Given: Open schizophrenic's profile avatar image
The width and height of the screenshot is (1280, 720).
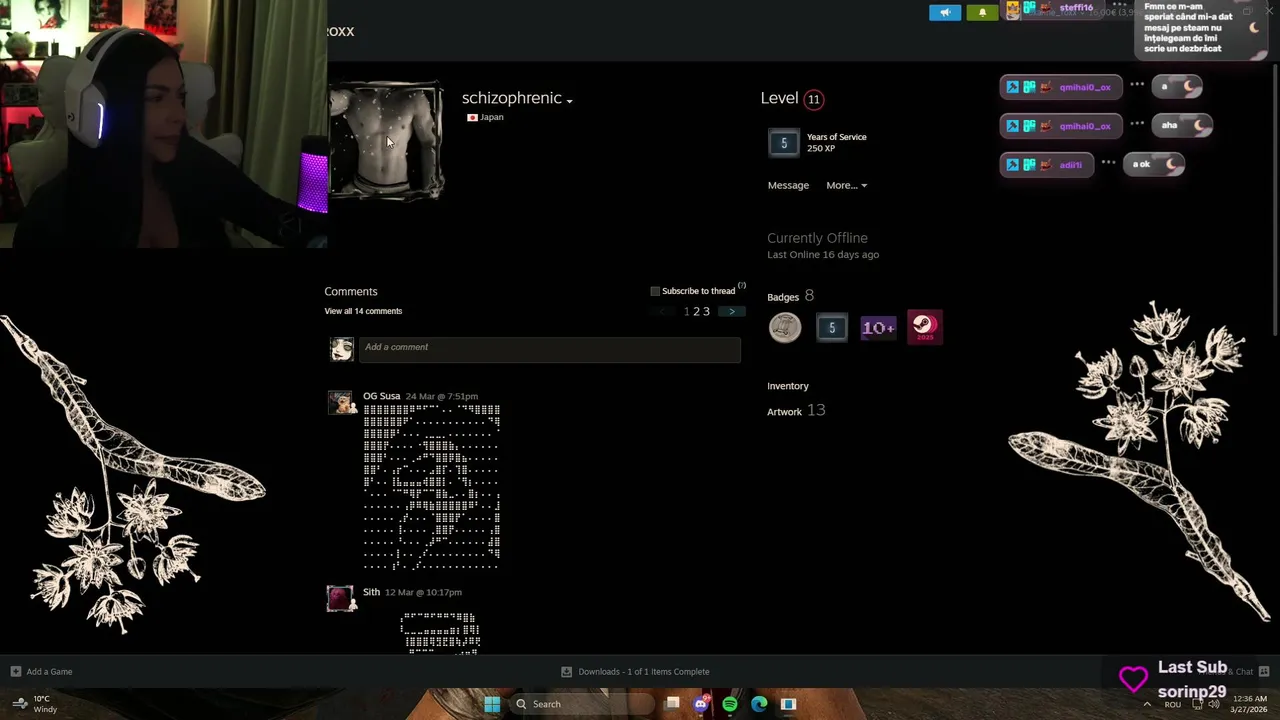Looking at the screenshot, I should pyautogui.click(x=386, y=142).
